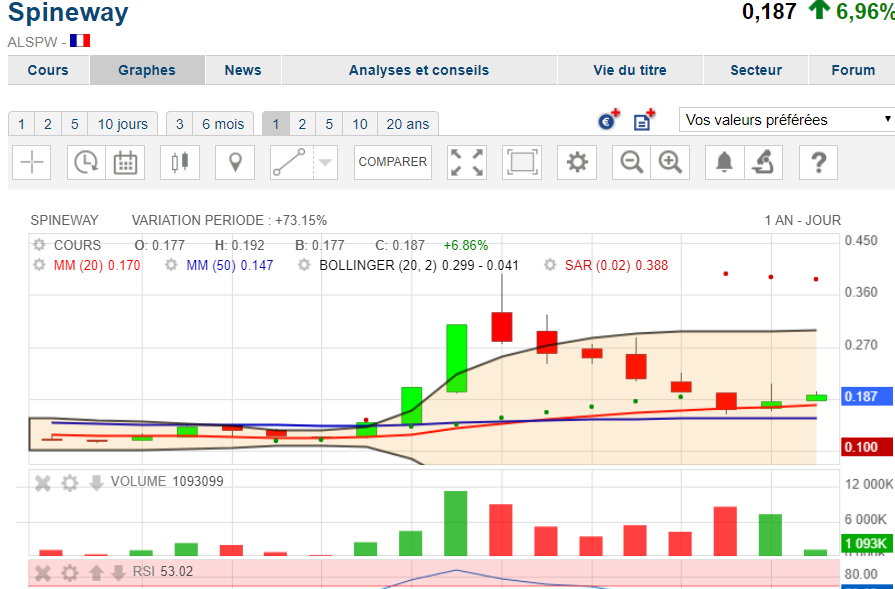Open MM (50) settings gear
The image size is (895, 589).
pos(171,265)
